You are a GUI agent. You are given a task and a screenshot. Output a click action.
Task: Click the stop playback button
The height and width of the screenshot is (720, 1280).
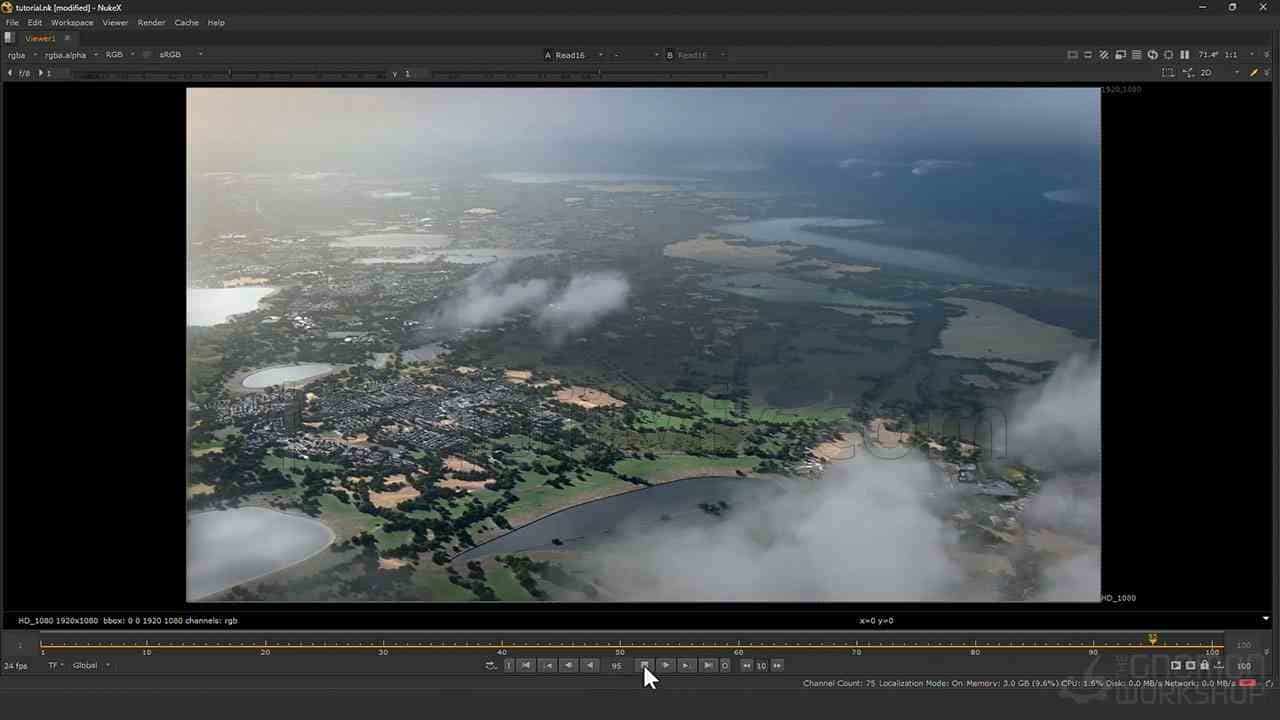(645, 665)
